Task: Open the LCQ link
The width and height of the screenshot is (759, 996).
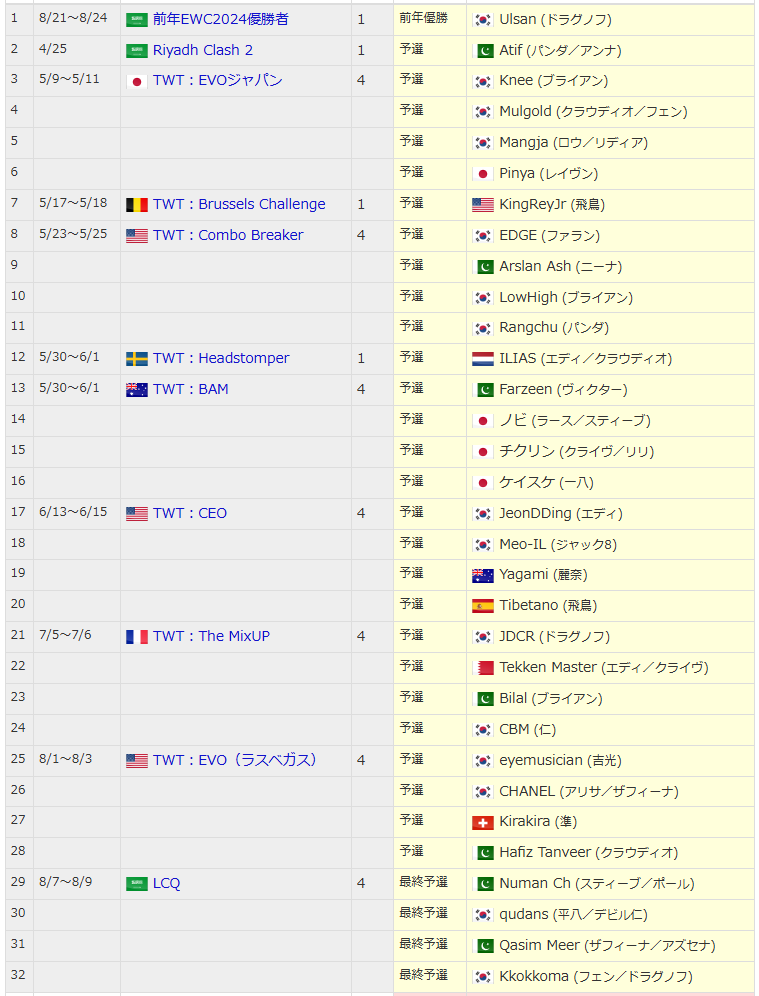Action: point(166,884)
